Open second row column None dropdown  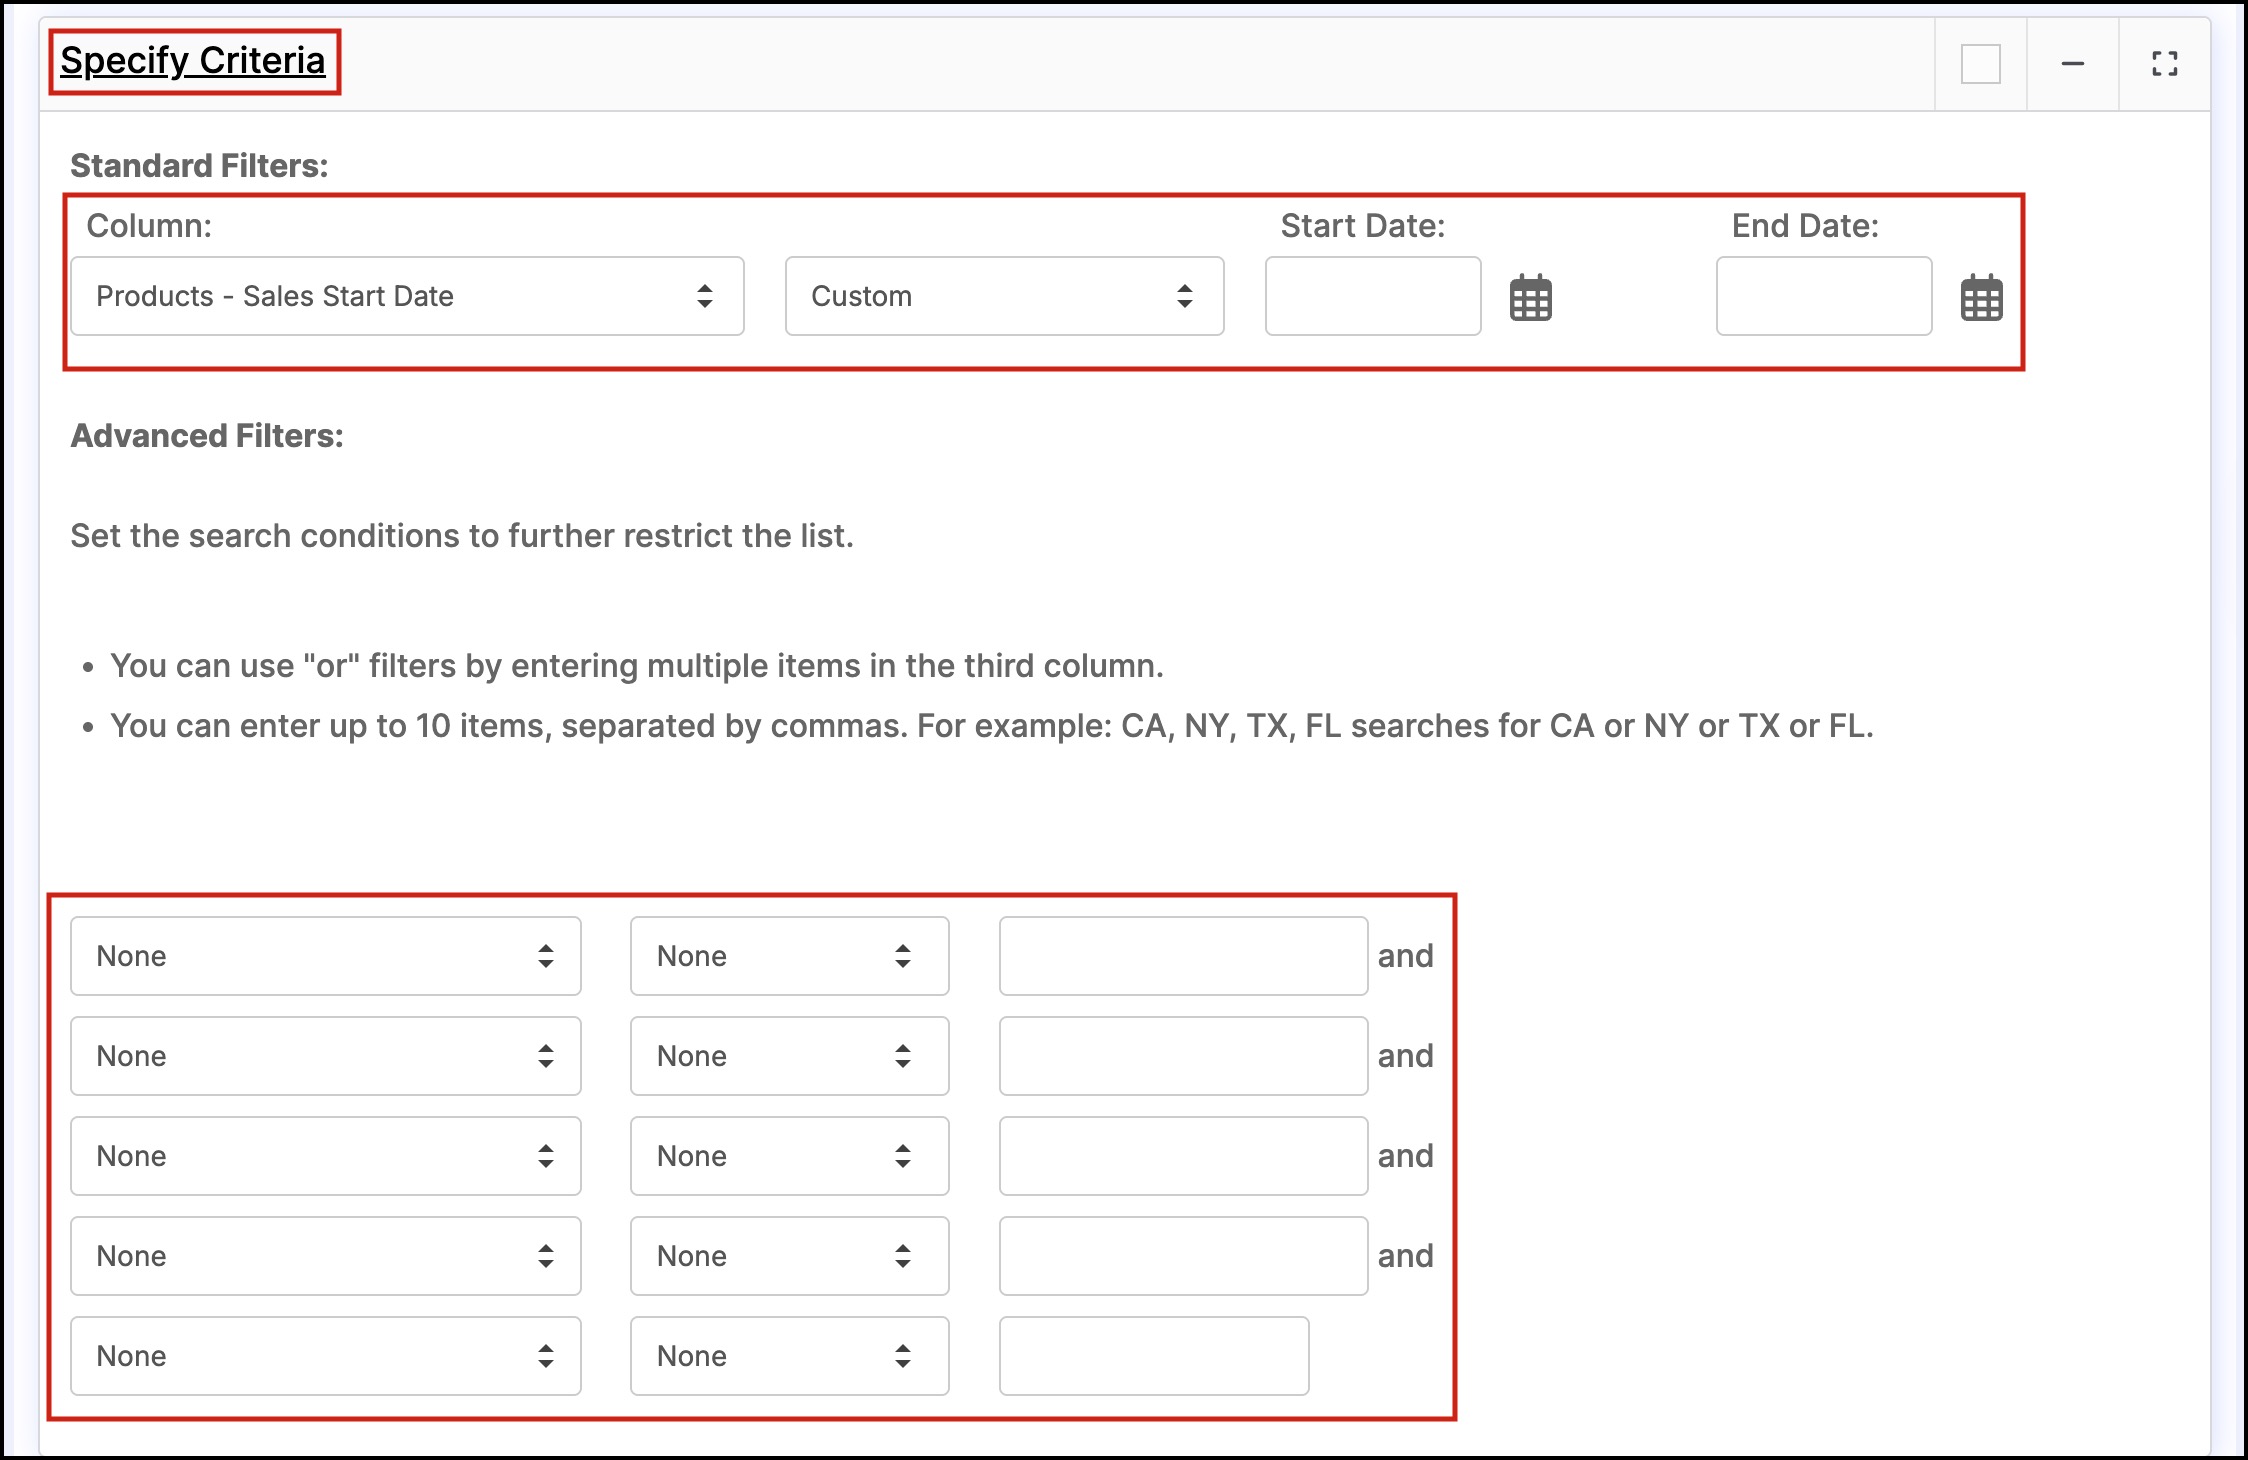[x=325, y=1056]
